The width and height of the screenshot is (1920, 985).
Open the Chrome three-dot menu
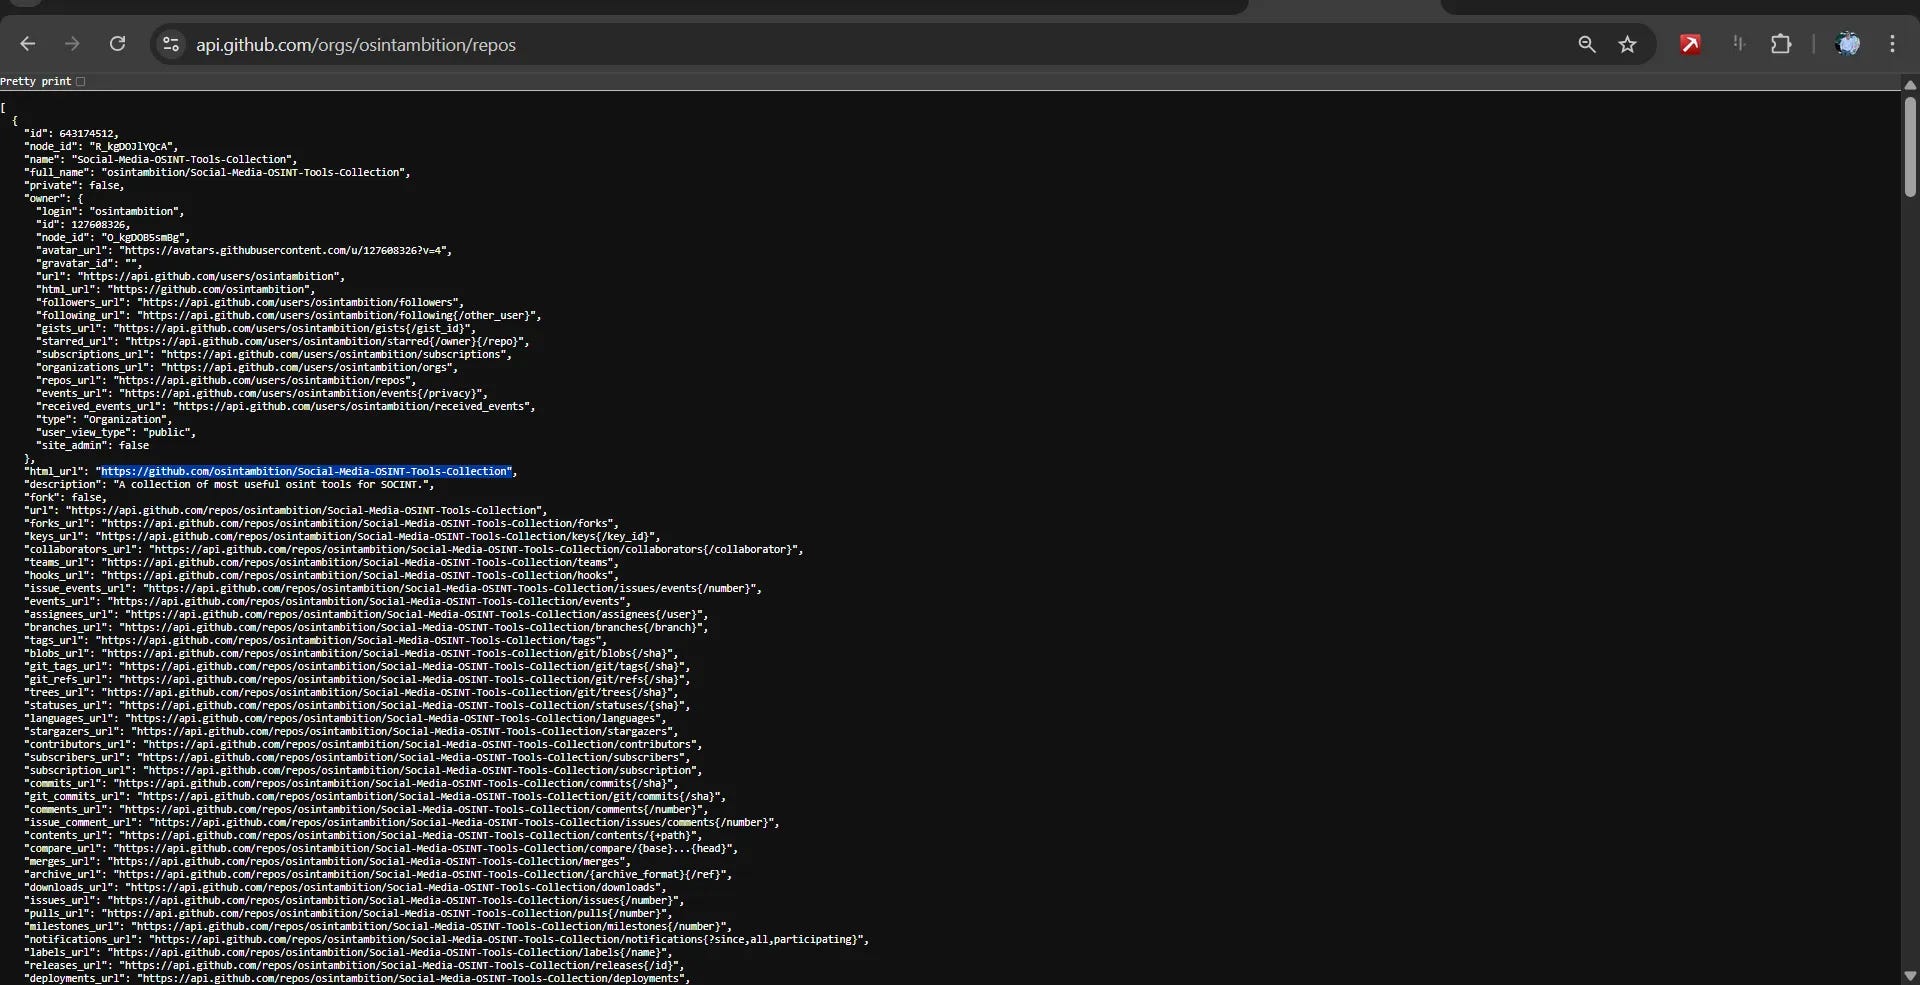pyautogui.click(x=1893, y=44)
